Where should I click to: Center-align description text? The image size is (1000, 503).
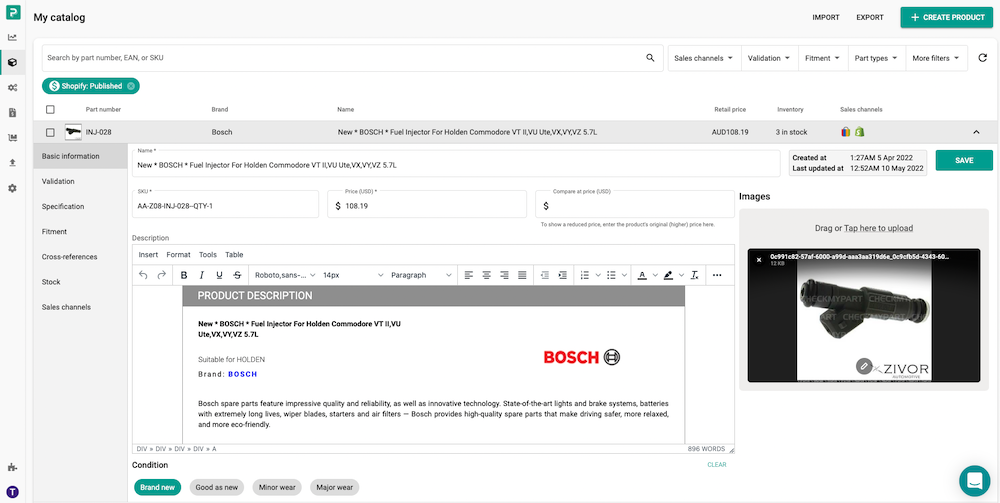pyautogui.click(x=487, y=275)
